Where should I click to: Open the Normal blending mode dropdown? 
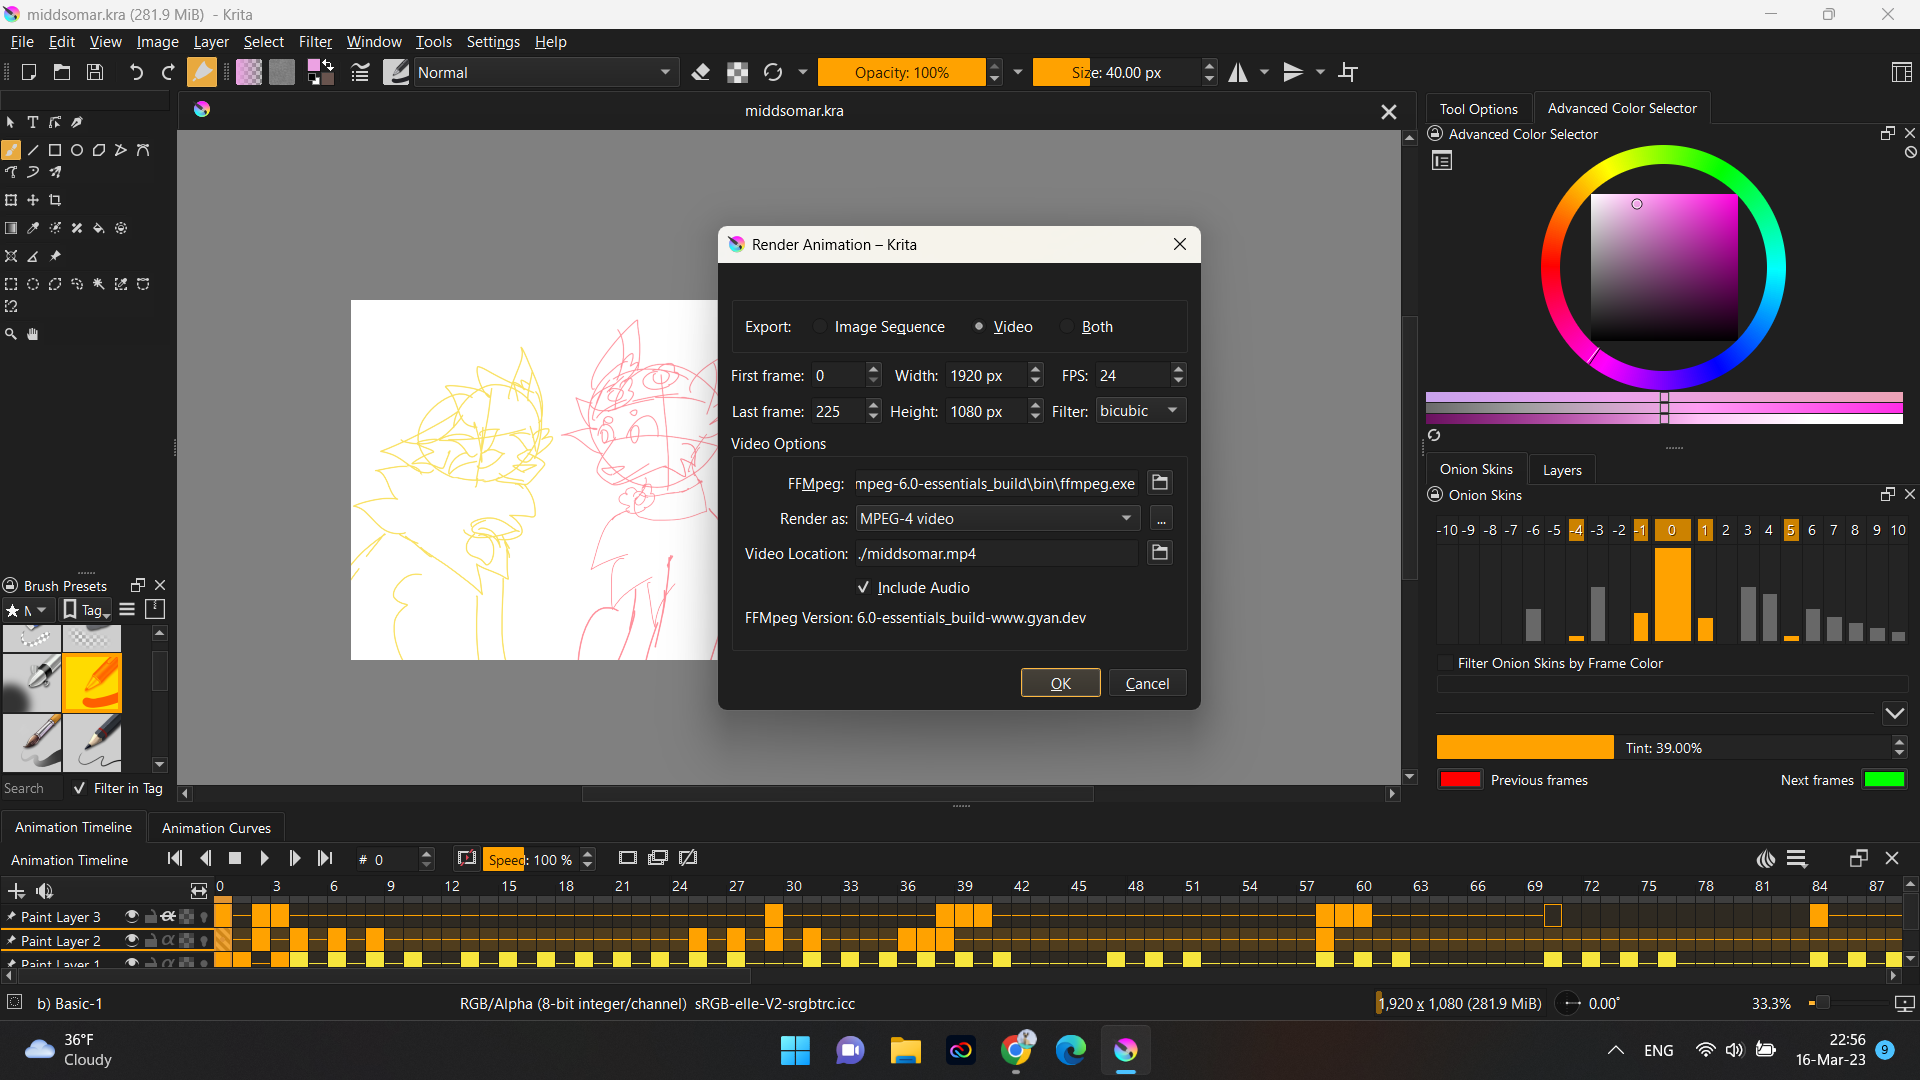(x=543, y=72)
